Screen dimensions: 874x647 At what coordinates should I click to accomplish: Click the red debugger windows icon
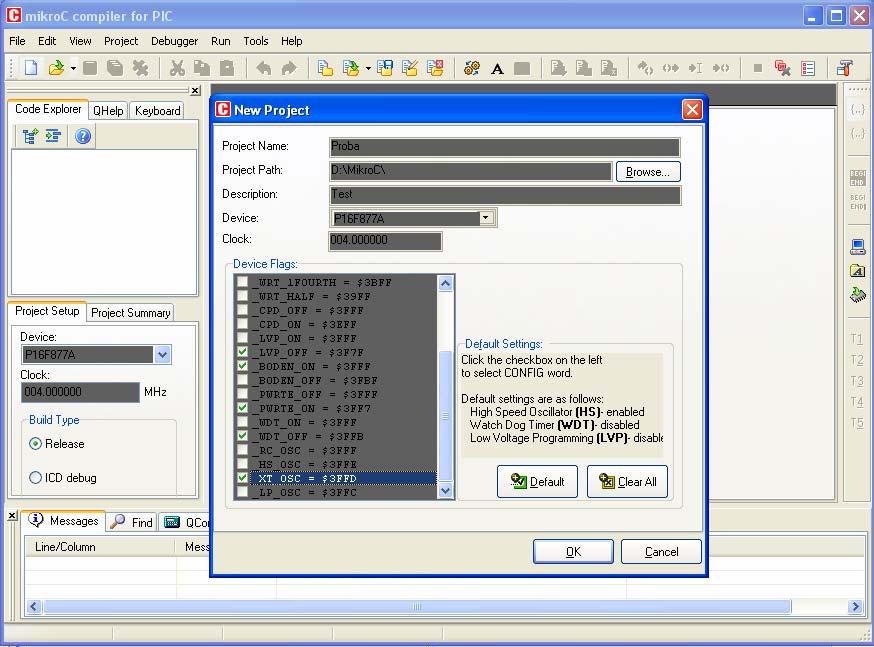point(783,68)
